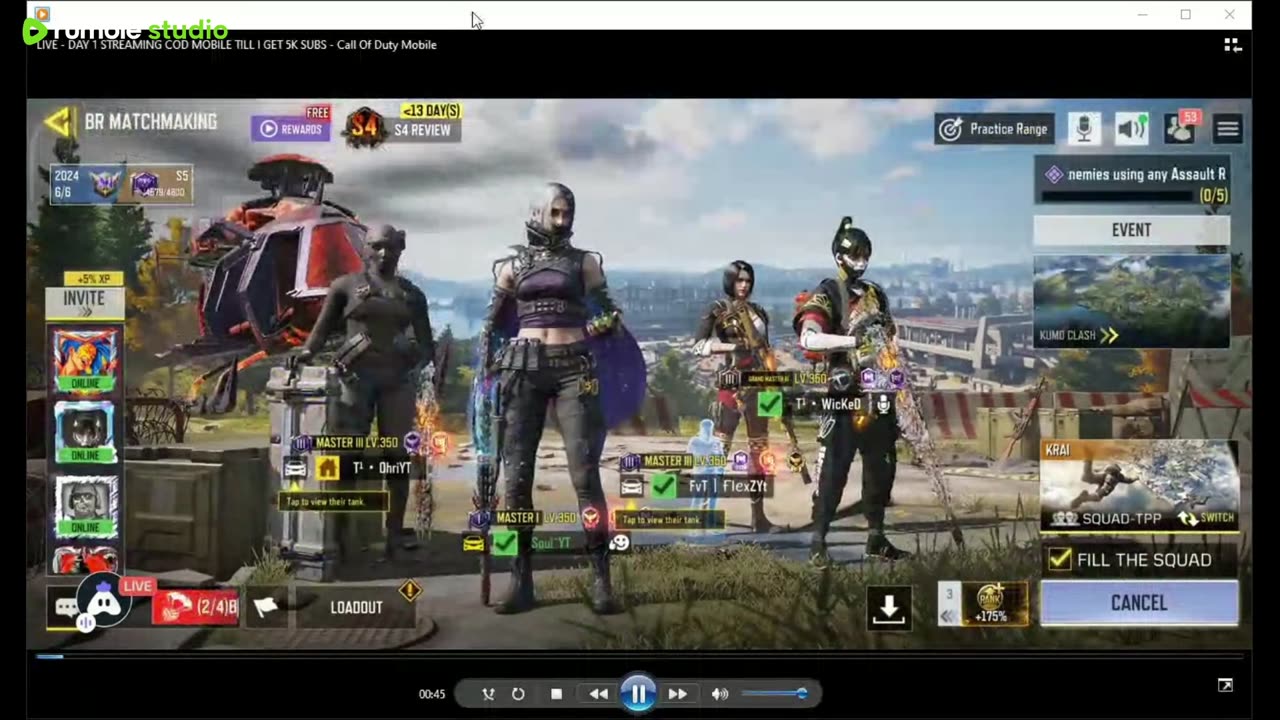Pause the video playback
1280x720 pixels.
click(638, 693)
